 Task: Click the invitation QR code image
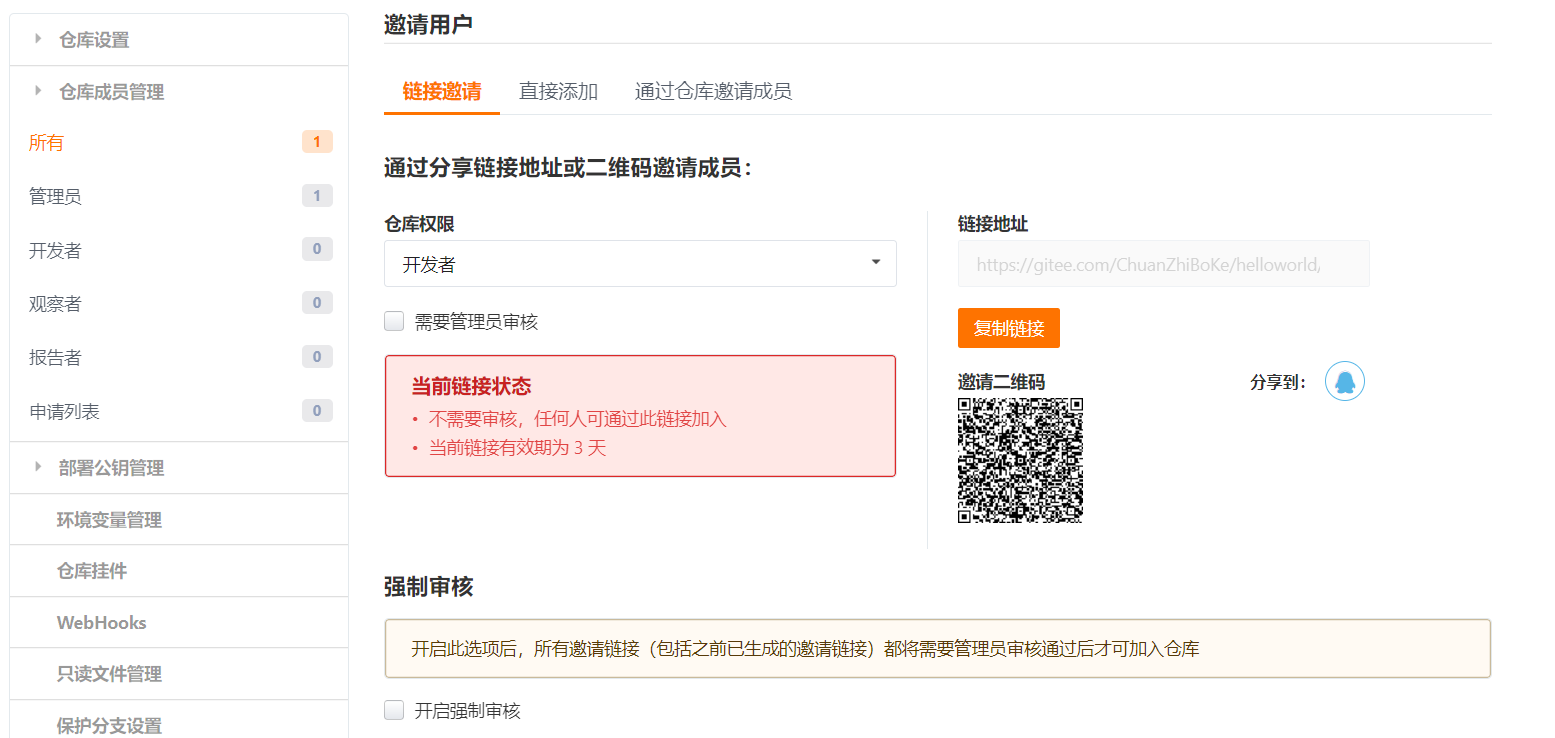[x=1020, y=460]
